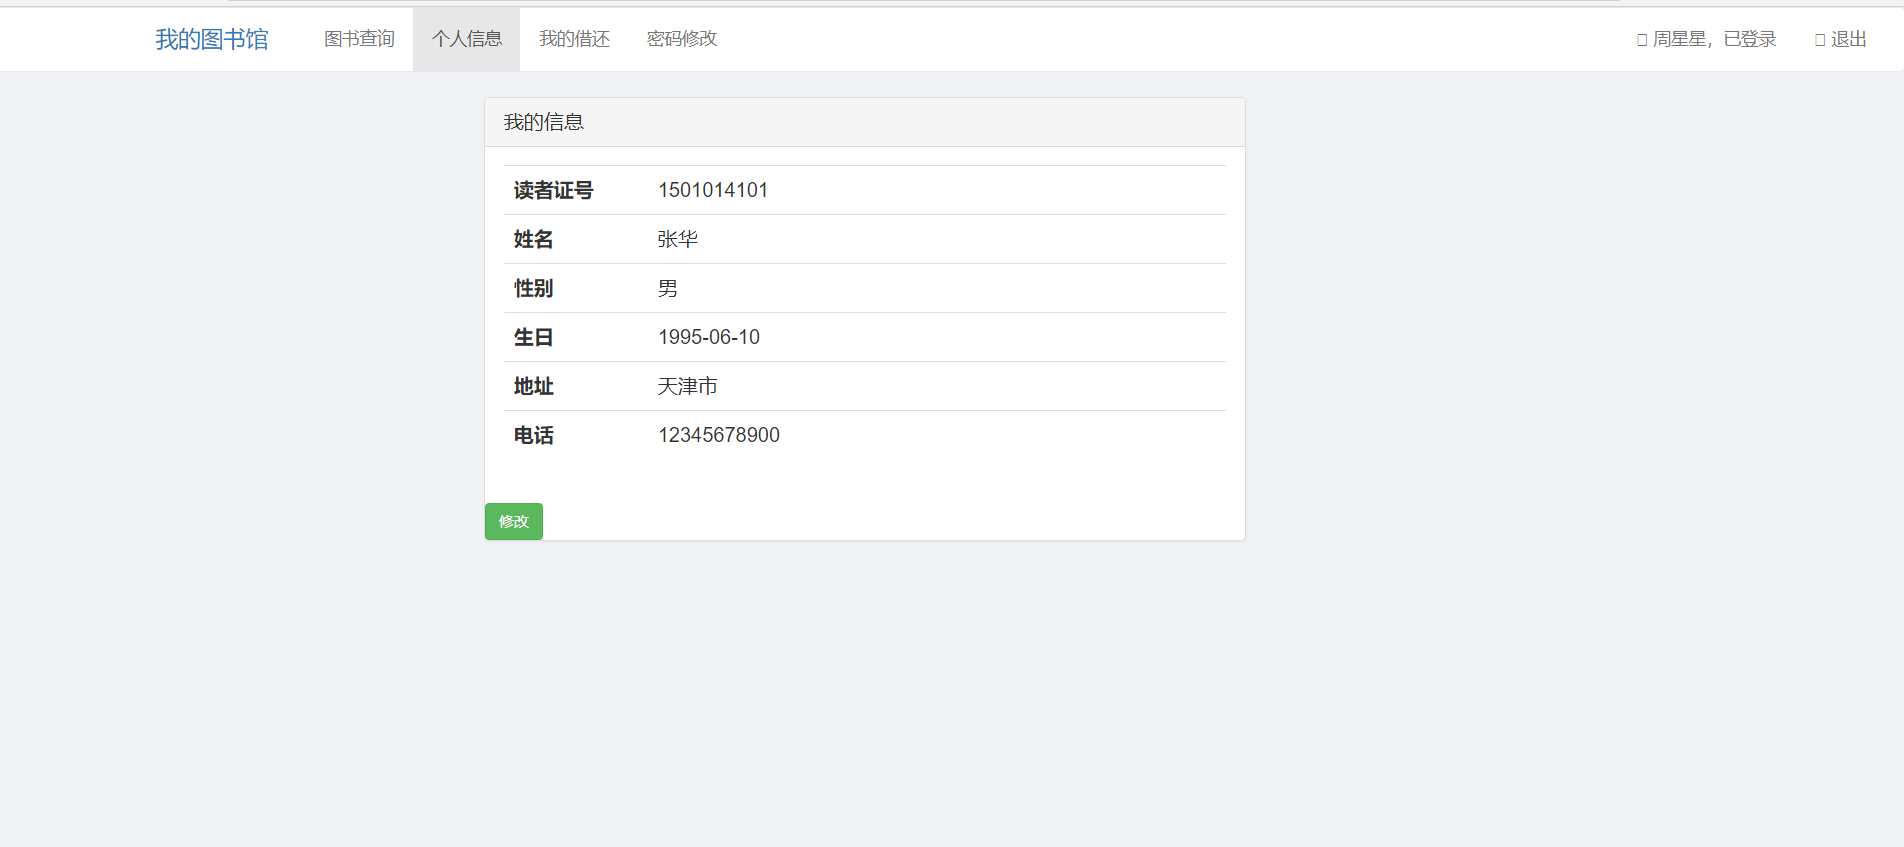This screenshot has height=847, width=1904.
Task: Open the 我的借还 page
Action: click(x=574, y=39)
